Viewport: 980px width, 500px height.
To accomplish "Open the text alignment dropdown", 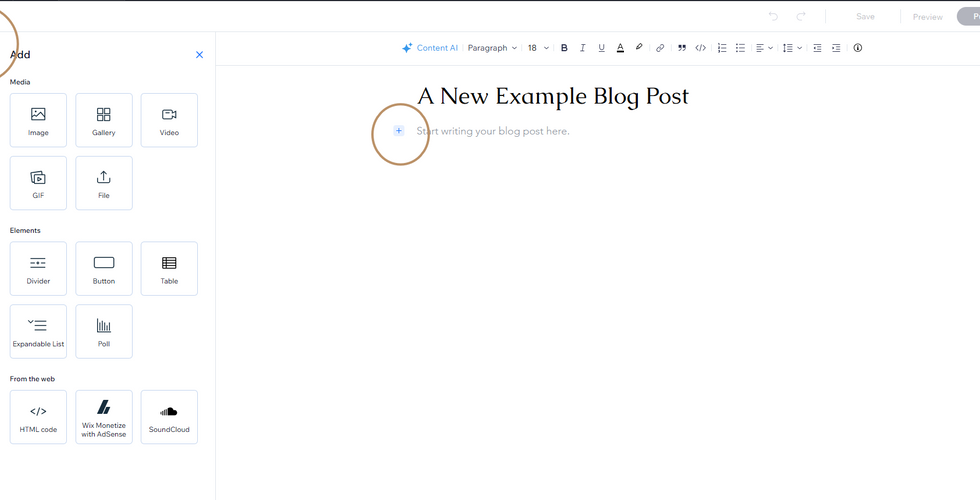I will coord(764,48).
